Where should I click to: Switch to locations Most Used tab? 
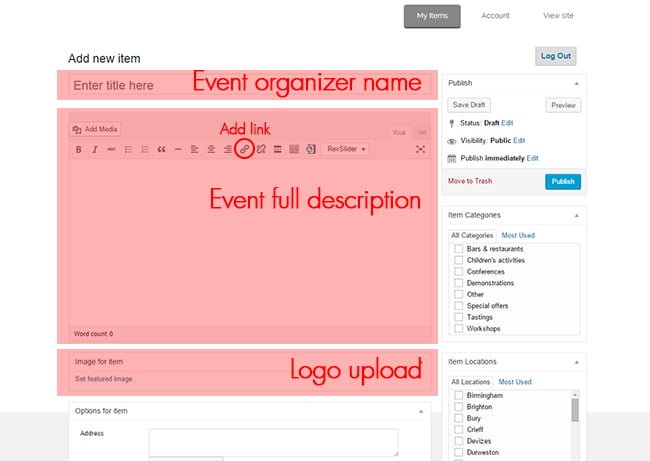(x=515, y=382)
